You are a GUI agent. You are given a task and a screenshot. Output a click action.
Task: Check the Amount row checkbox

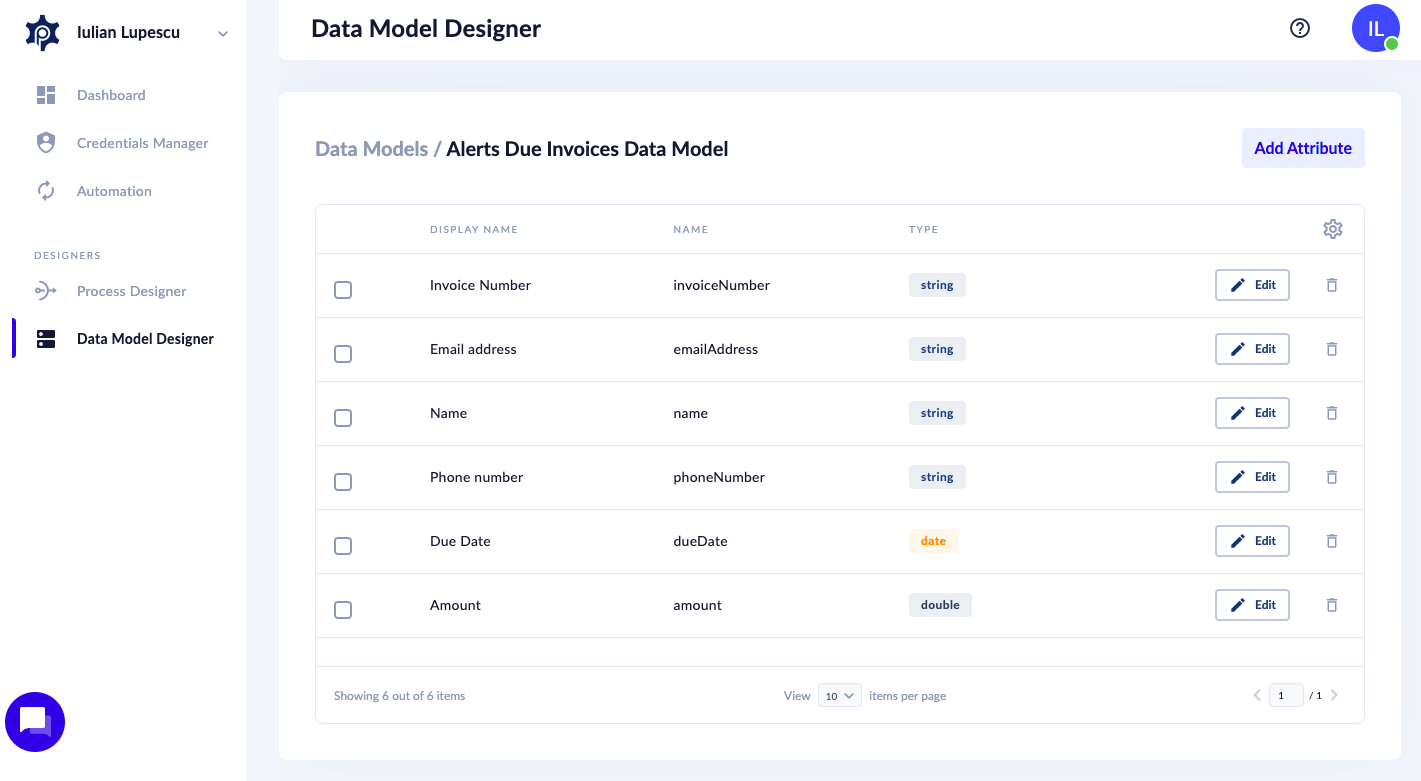coord(343,610)
